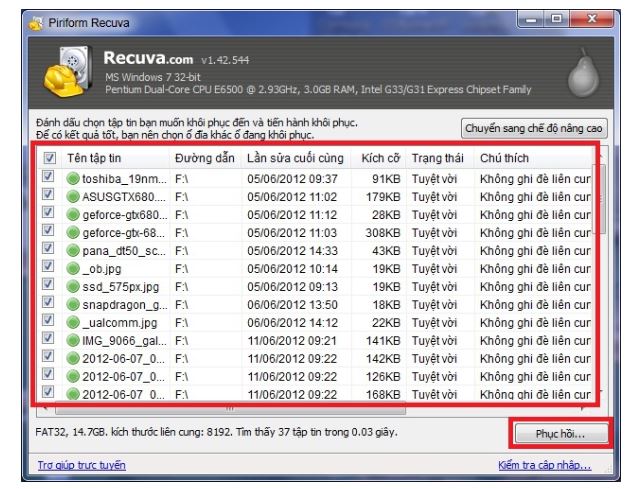
Task: Select file name ASUSGTX680....
Action: point(124,197)
